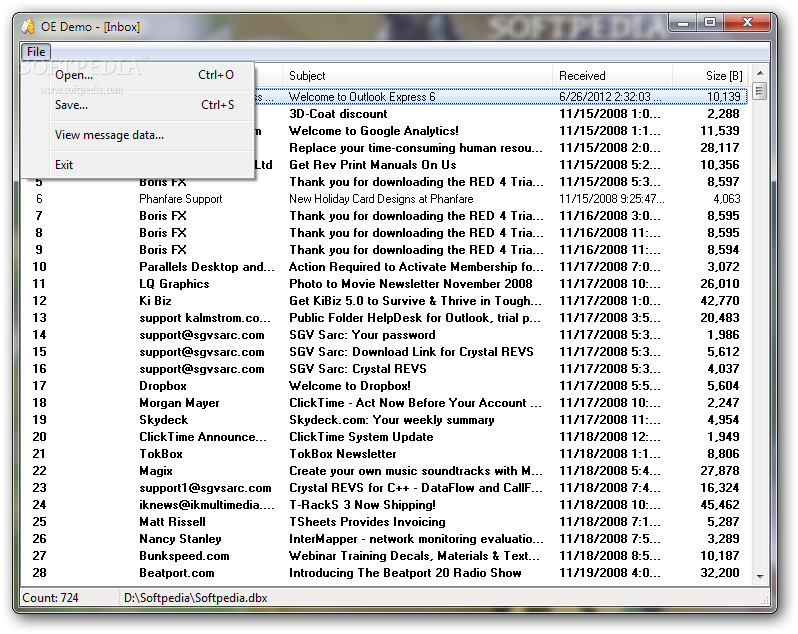Viewport: 798px width, 634px height.
Task: Select 'Get KiBiz 5.0 to Survive' message
Action: (415, 301)
